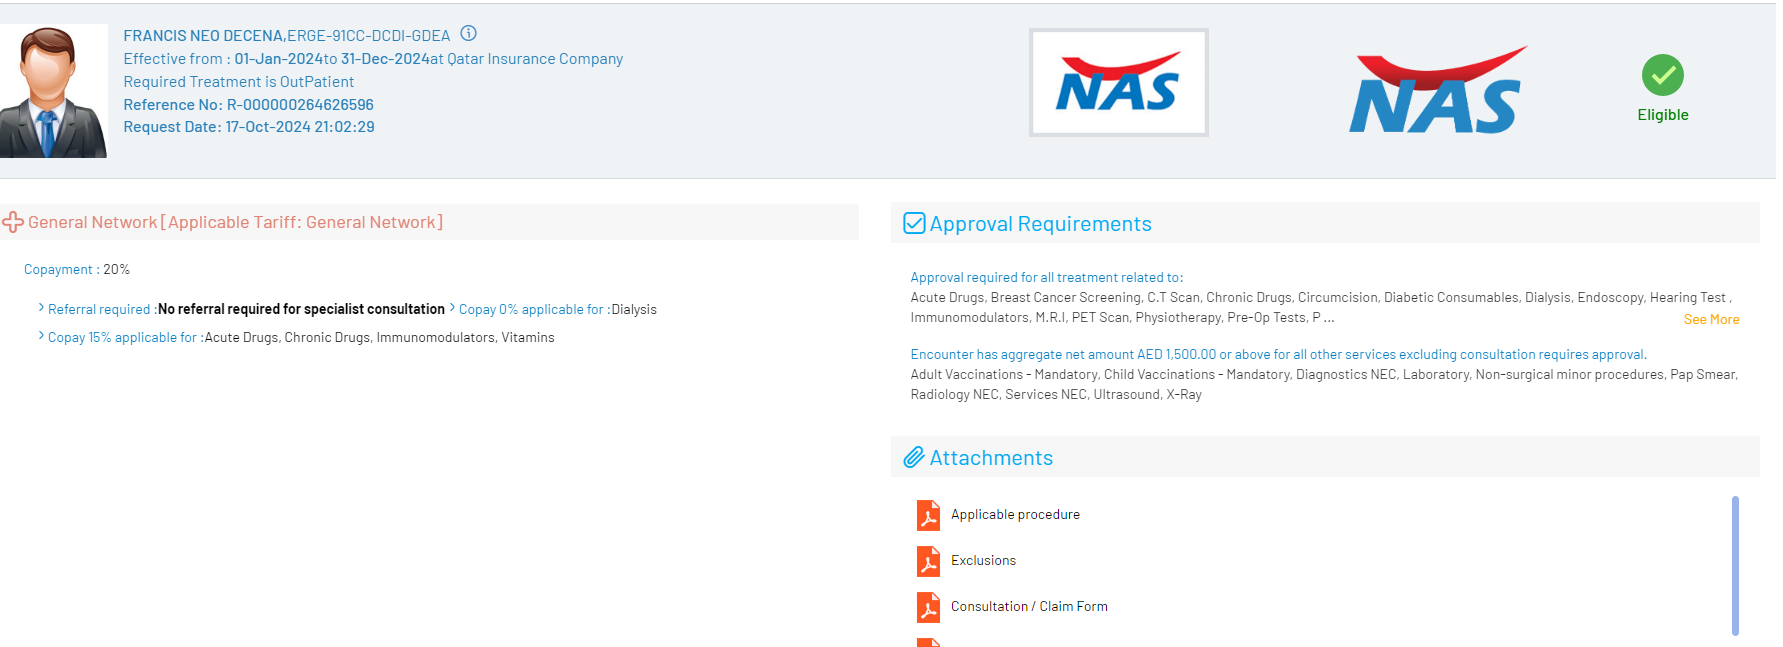Click the Effective from date range line
Screen dimensions: 1783x647
pos(373,59)
